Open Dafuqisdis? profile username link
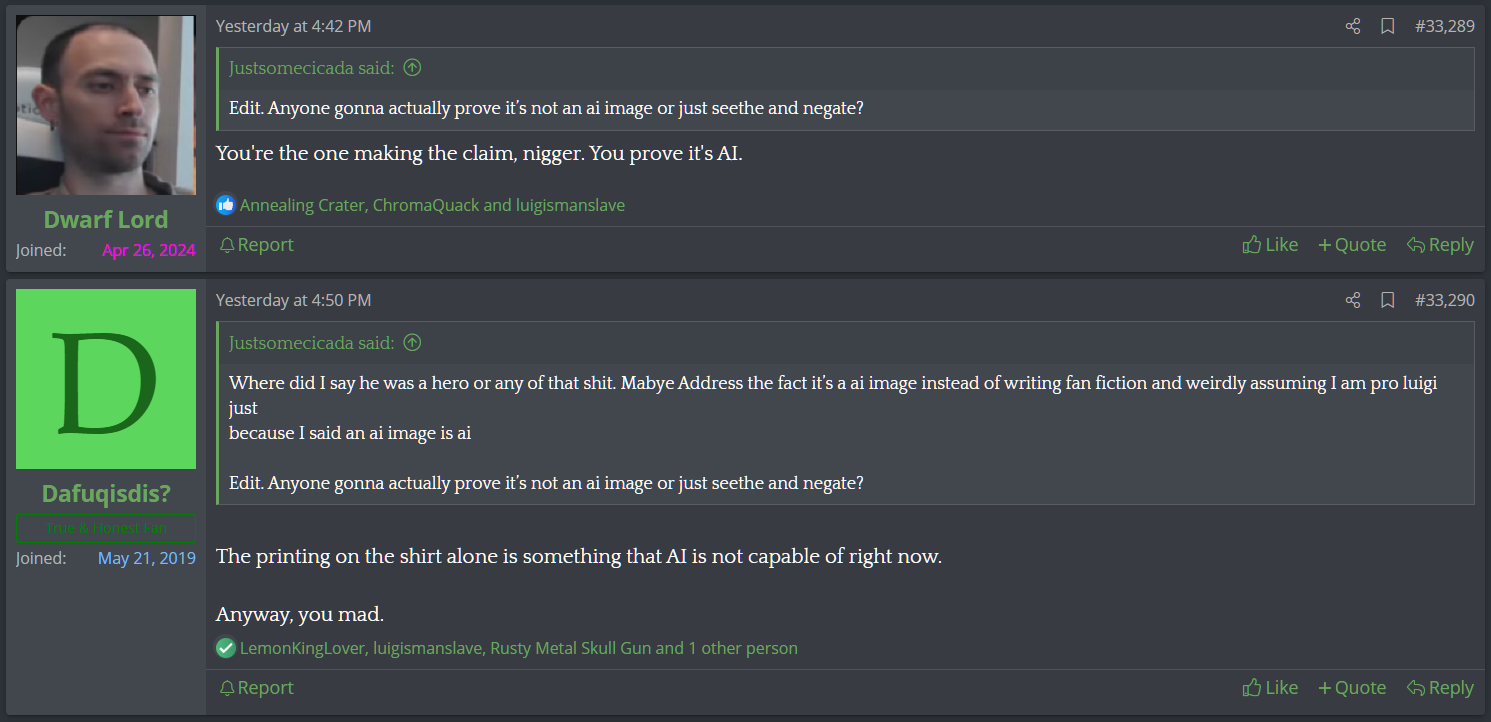 pyautogui.click(x=106, y=493)
